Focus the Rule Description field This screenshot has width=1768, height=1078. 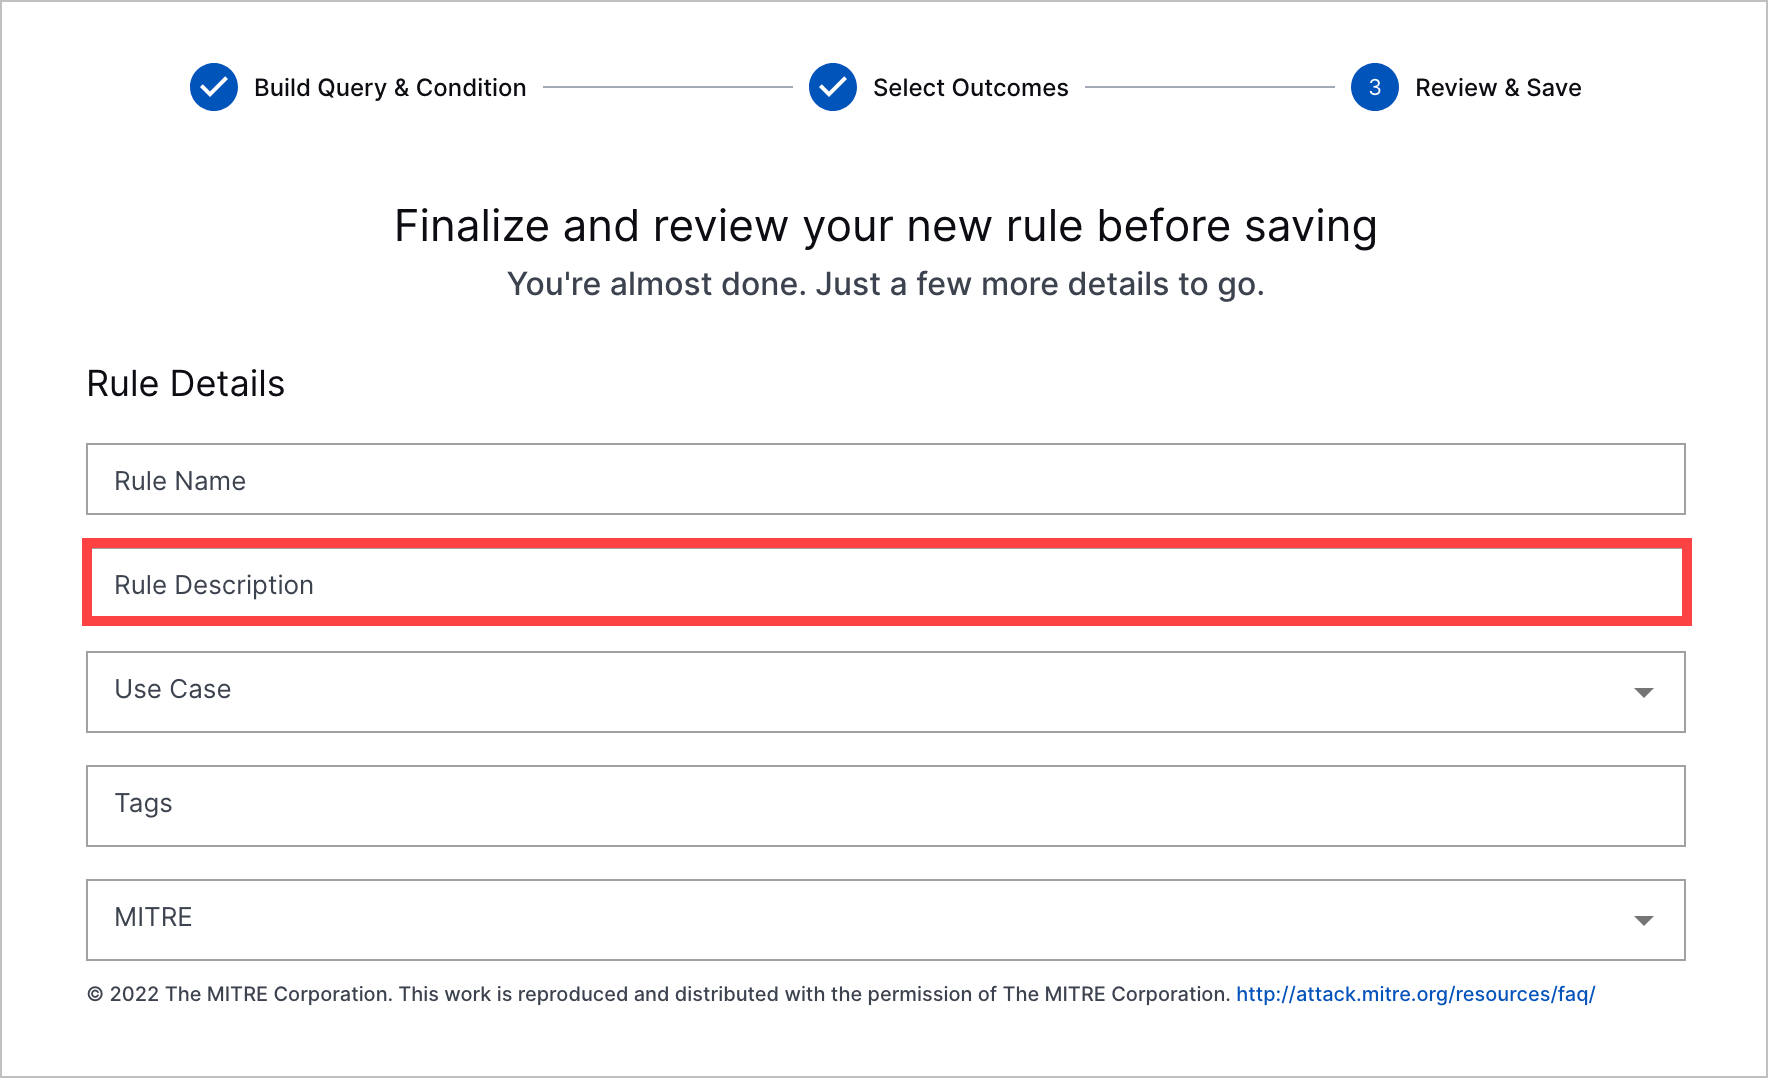886,583
